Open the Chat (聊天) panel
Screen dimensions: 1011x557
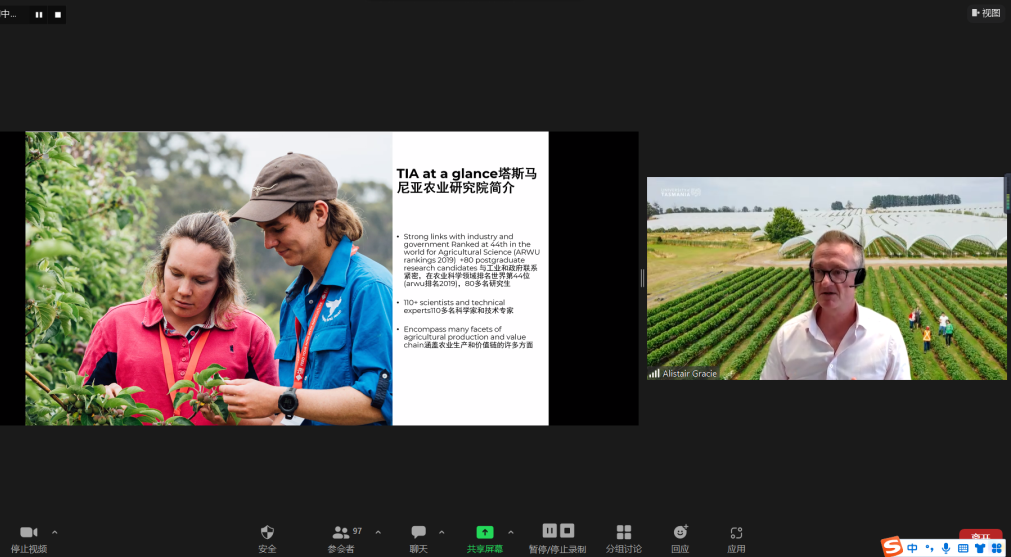[418, 533]
